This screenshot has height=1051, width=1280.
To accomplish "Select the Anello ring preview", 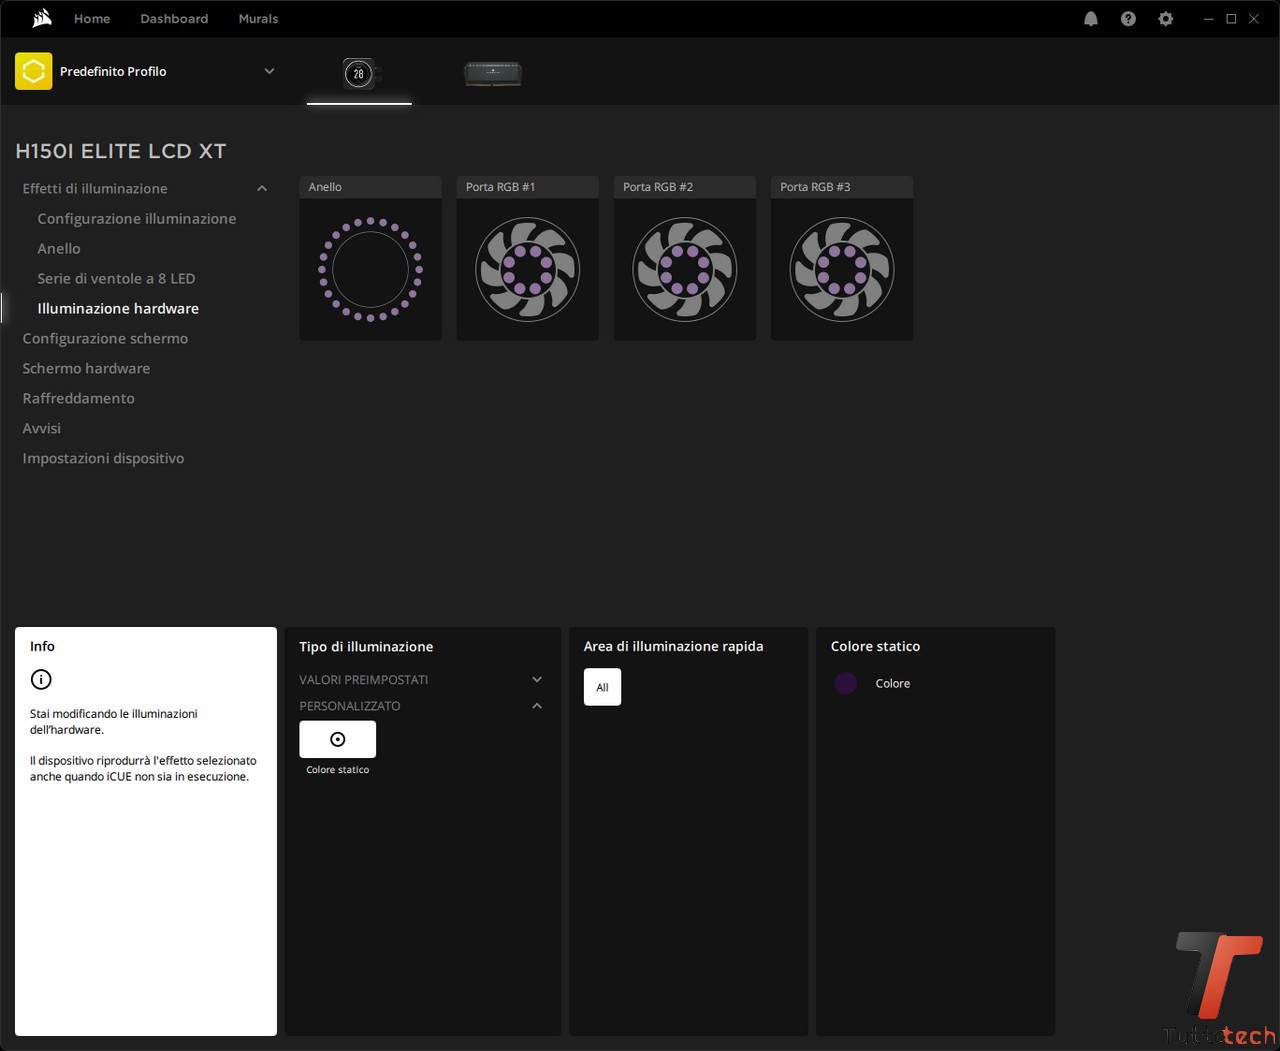I will point(370,269).
